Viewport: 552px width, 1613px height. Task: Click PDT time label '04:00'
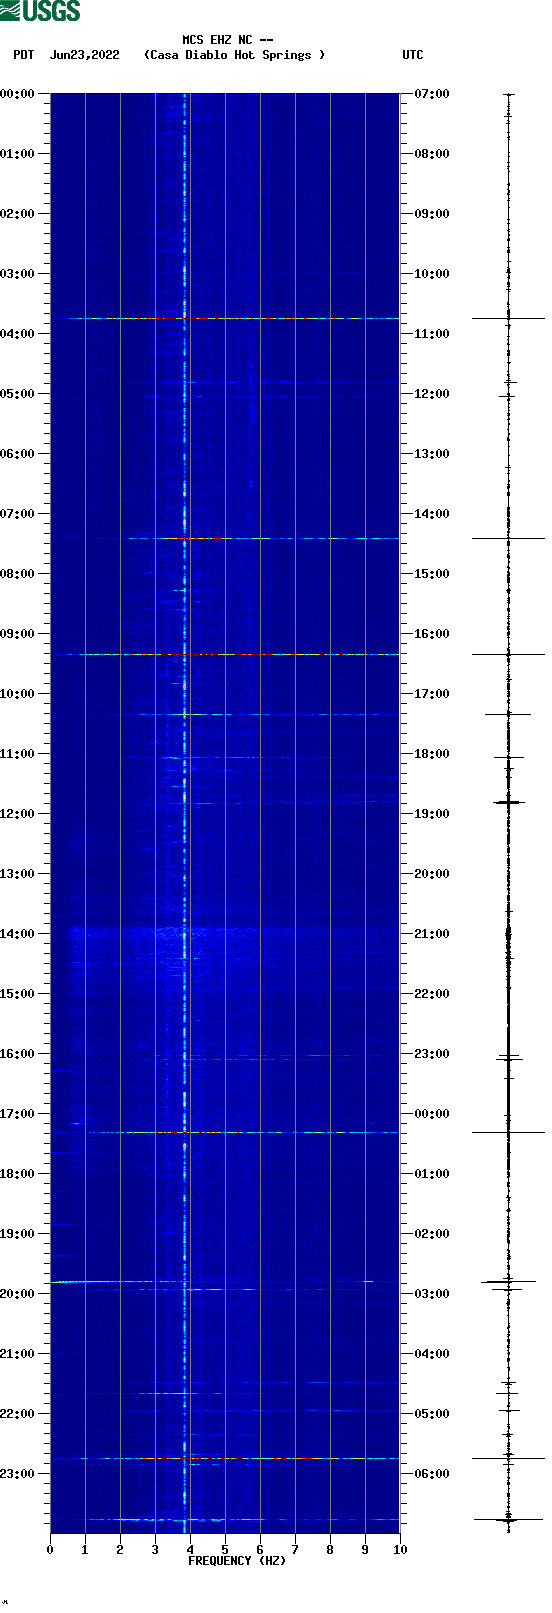(x=18, y=334)
